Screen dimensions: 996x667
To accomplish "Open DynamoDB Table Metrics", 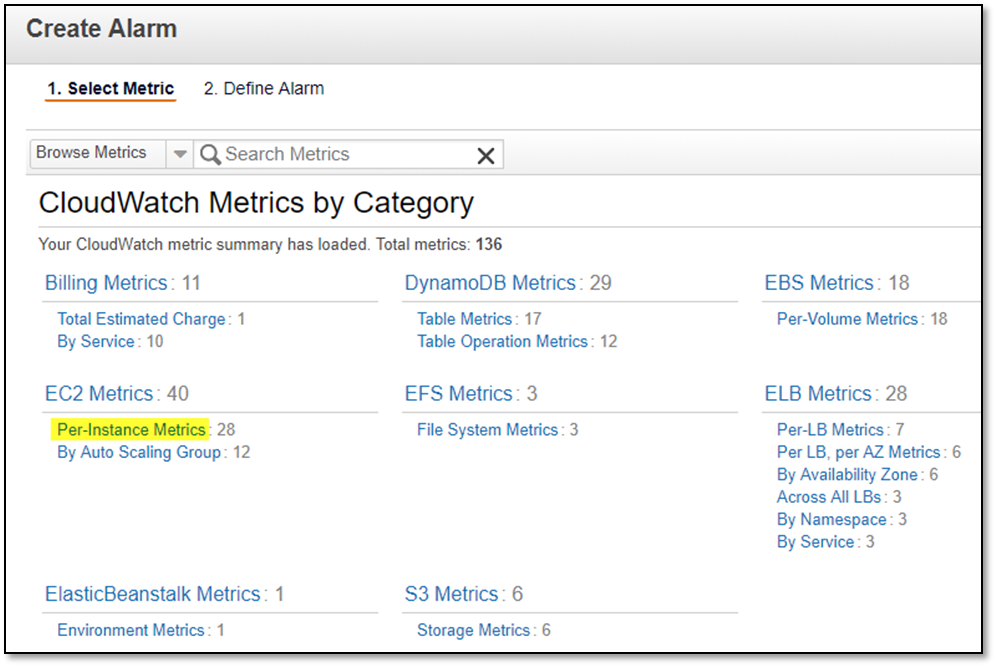I will tap(464, 319).
